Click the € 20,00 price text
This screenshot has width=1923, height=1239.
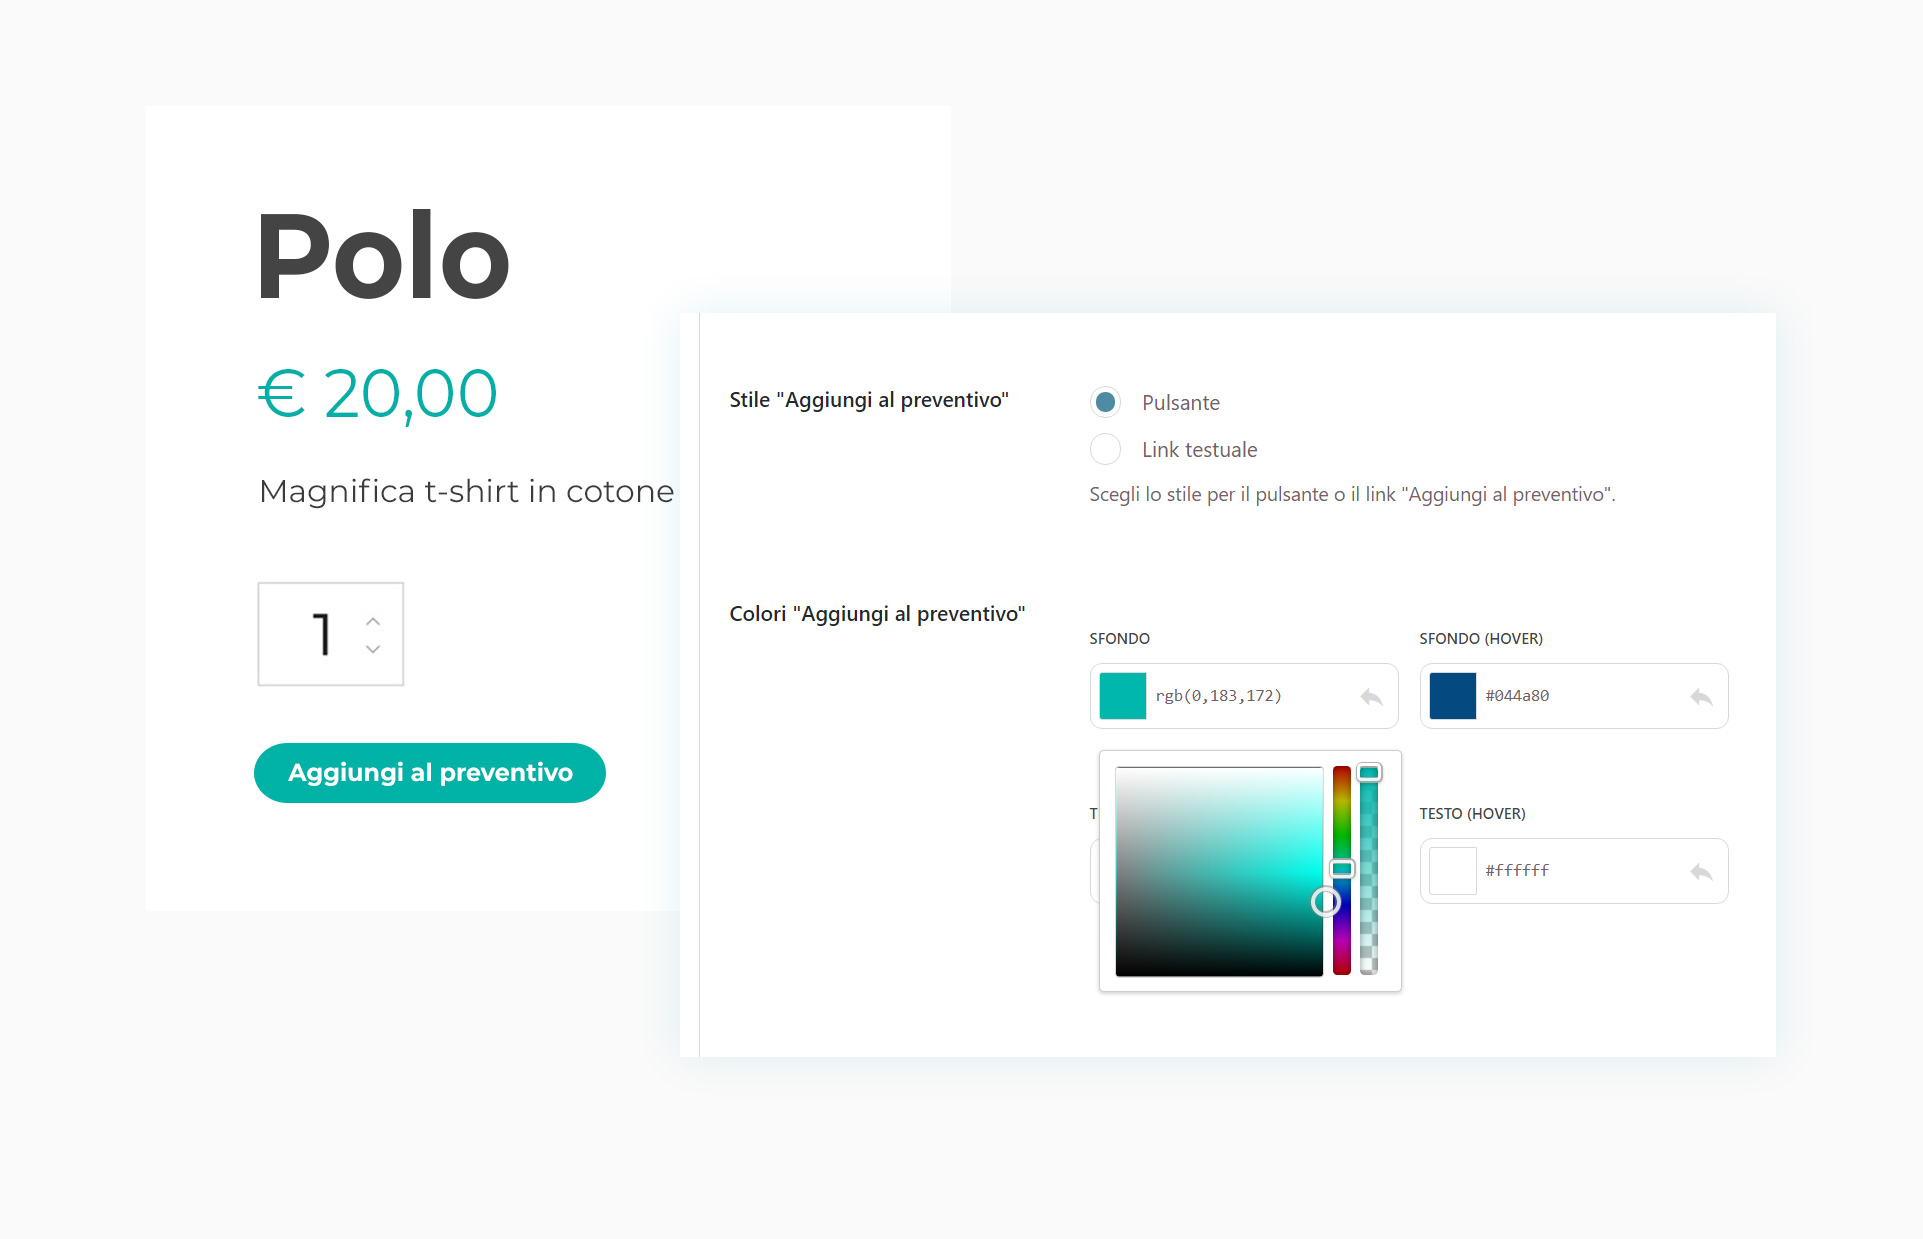pos(377,393)
